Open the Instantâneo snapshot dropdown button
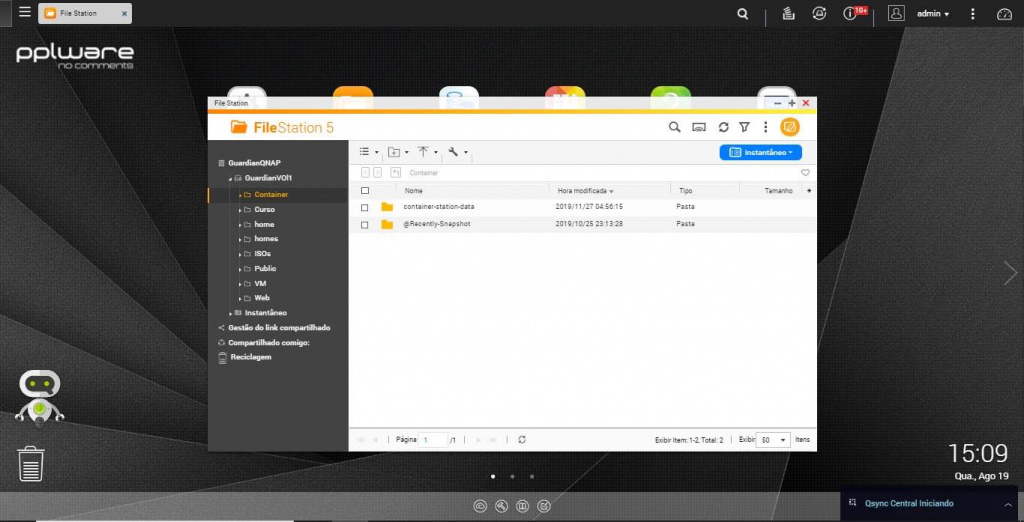Viewport: 1024px width, 522px height. click(x=761, y=152)
